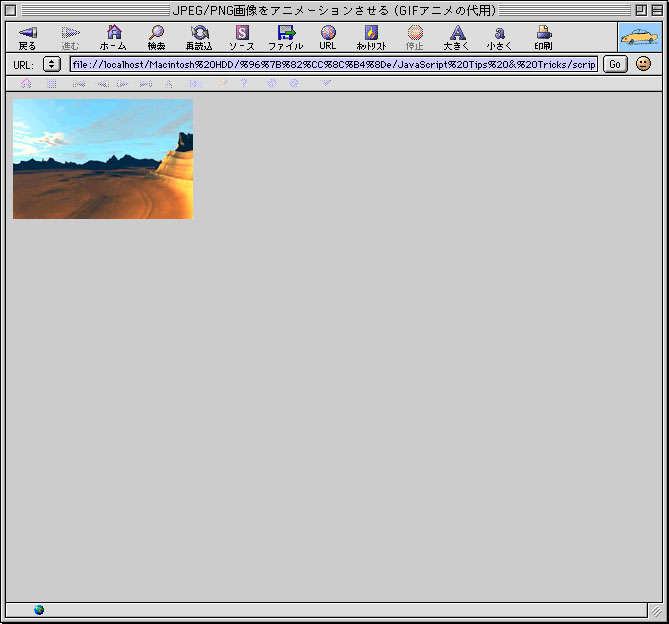Click the dimmed index grid icon in links toolbar

[x=52, y=84]
